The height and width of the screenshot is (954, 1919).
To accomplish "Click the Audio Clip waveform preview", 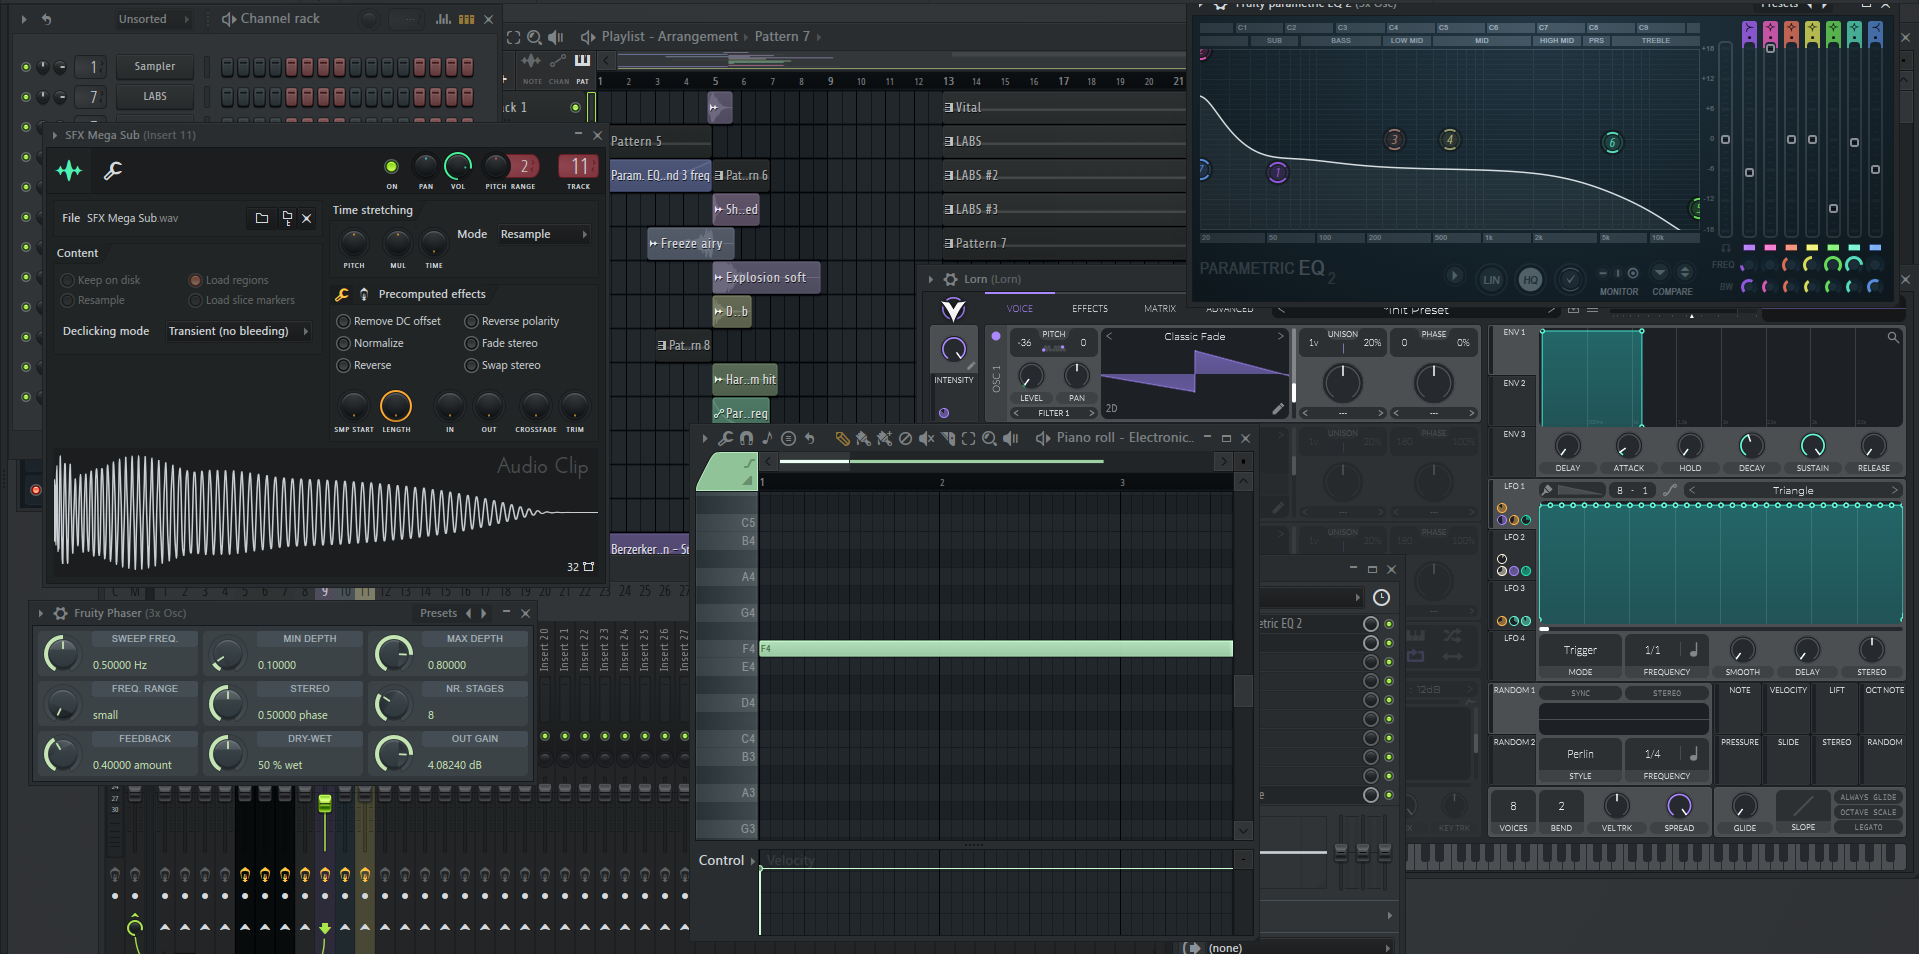I will click(325, 512).
